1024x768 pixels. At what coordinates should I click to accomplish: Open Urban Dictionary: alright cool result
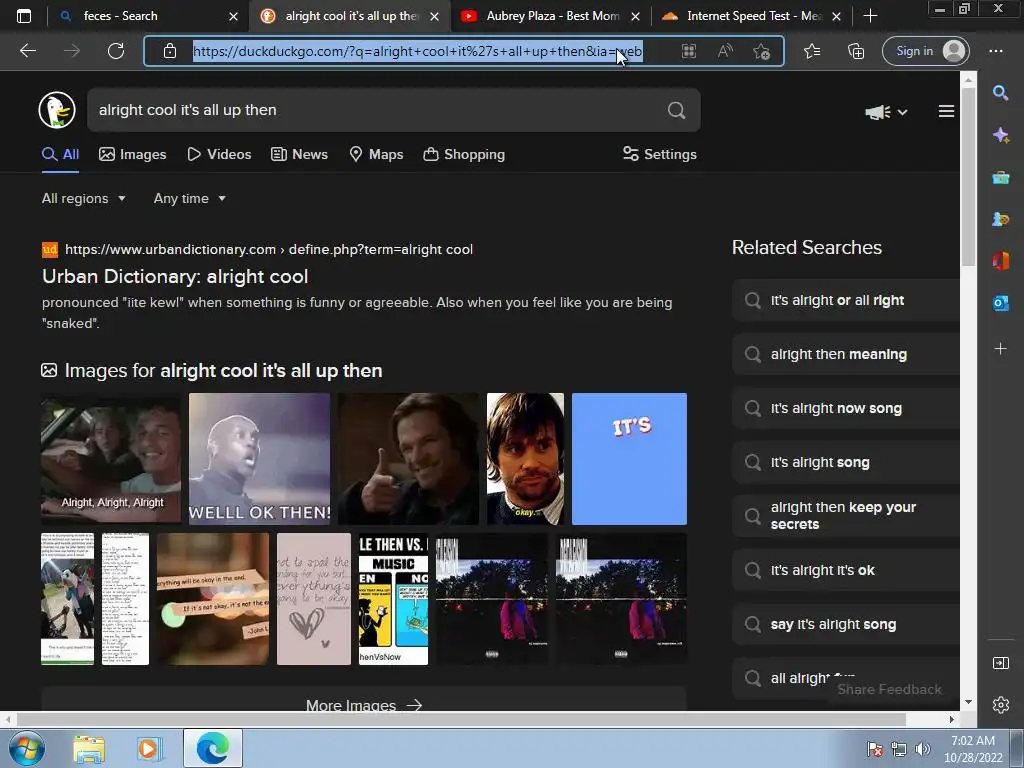click(x=175, y=277)
